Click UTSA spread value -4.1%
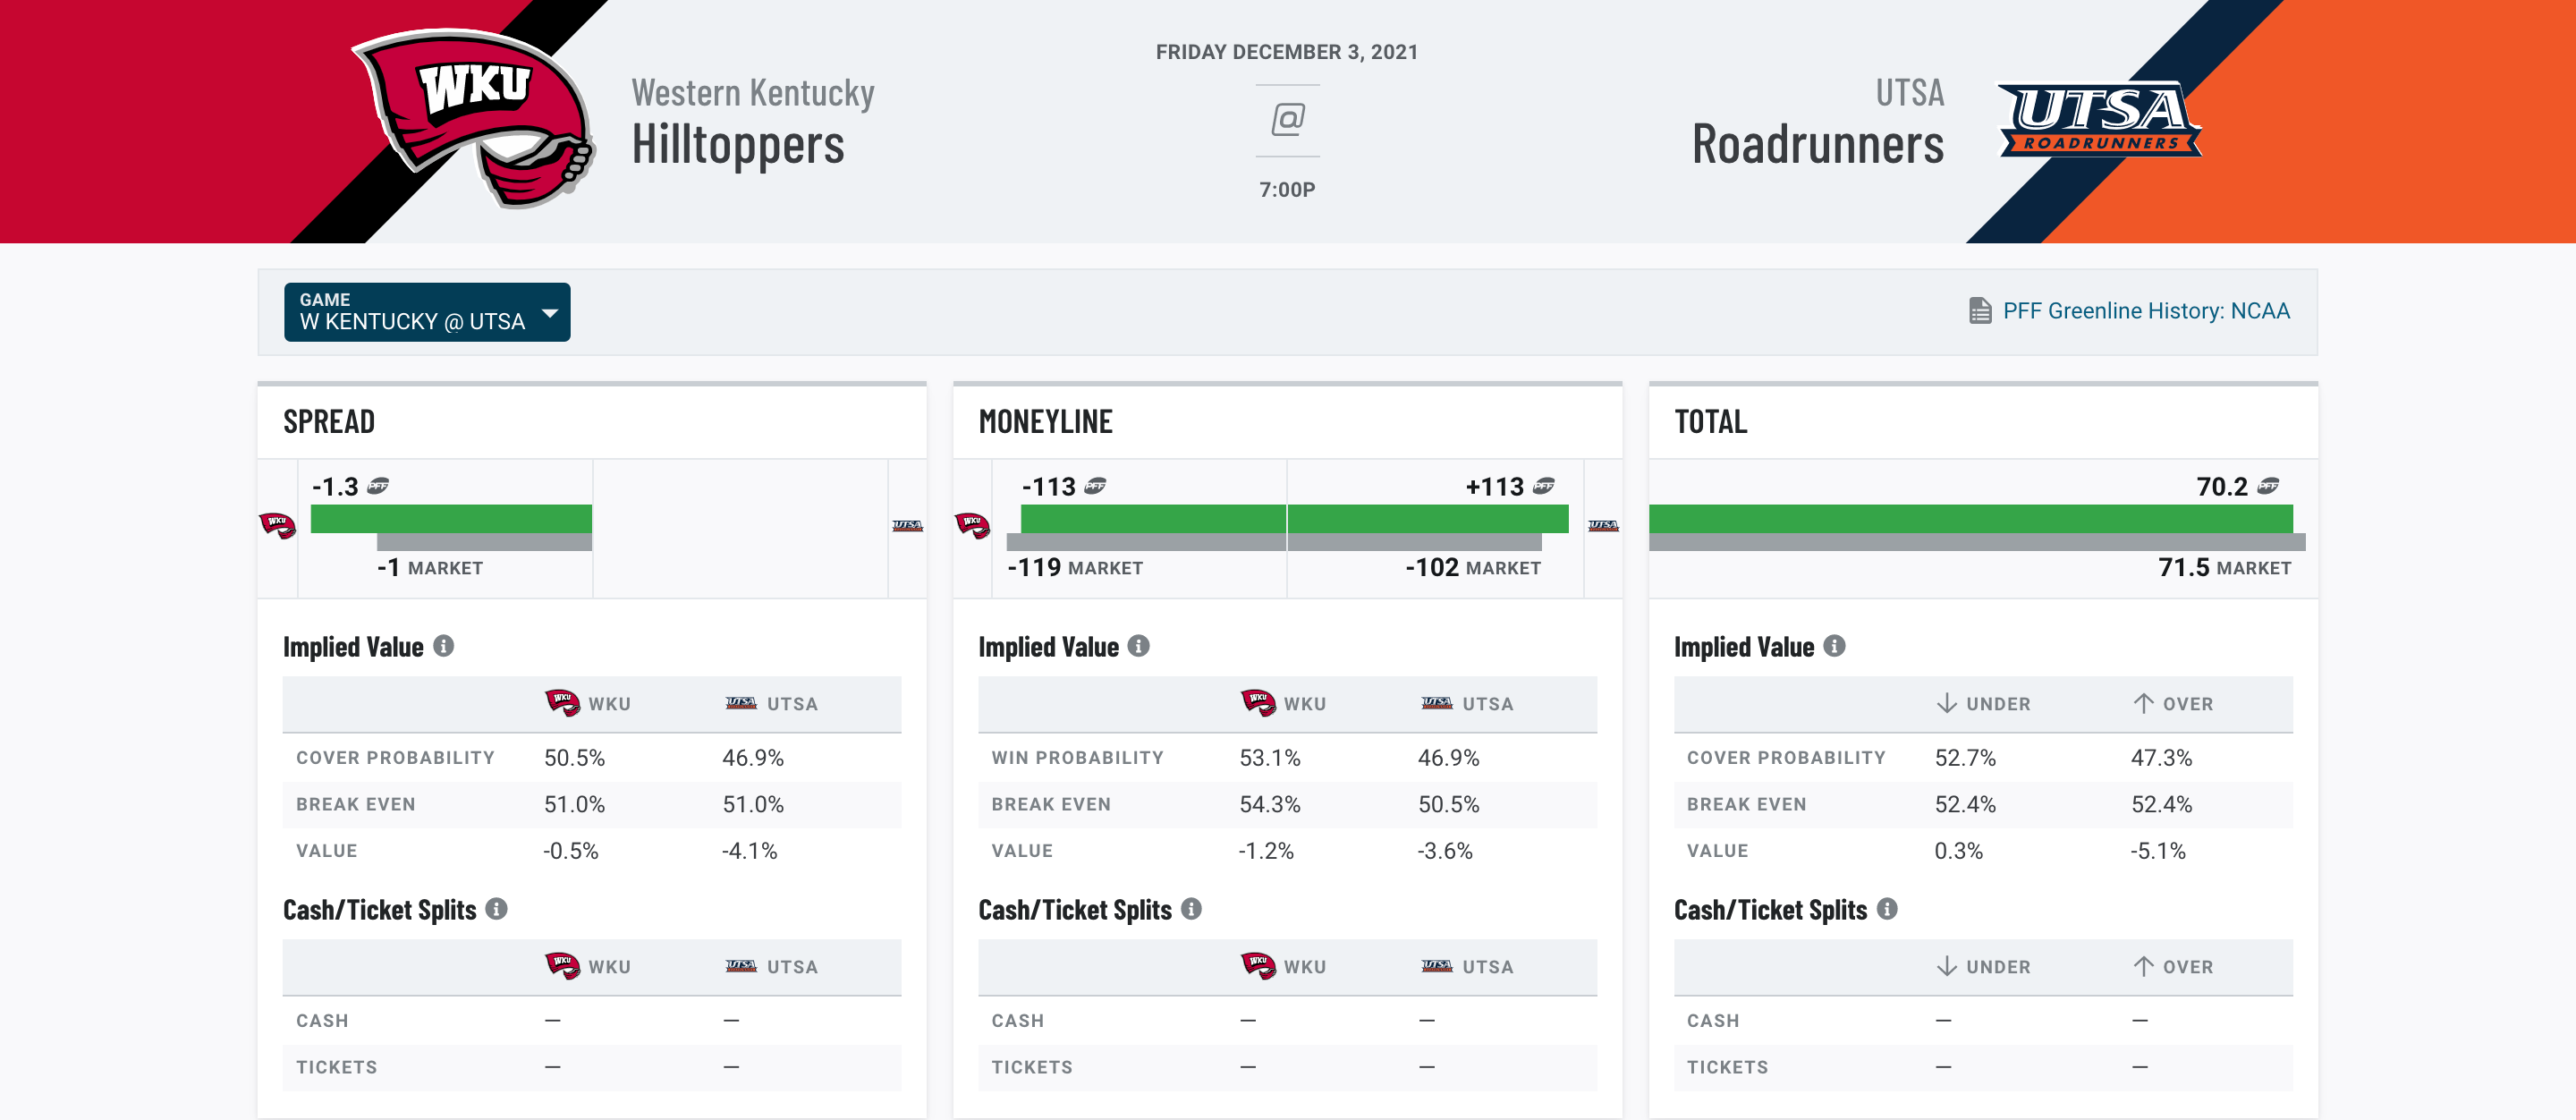 [x=749, y=850]
